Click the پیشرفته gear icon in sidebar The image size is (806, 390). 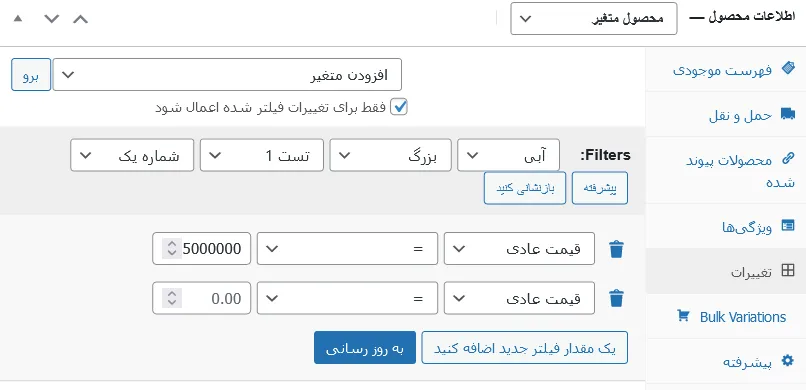point(787,361)
